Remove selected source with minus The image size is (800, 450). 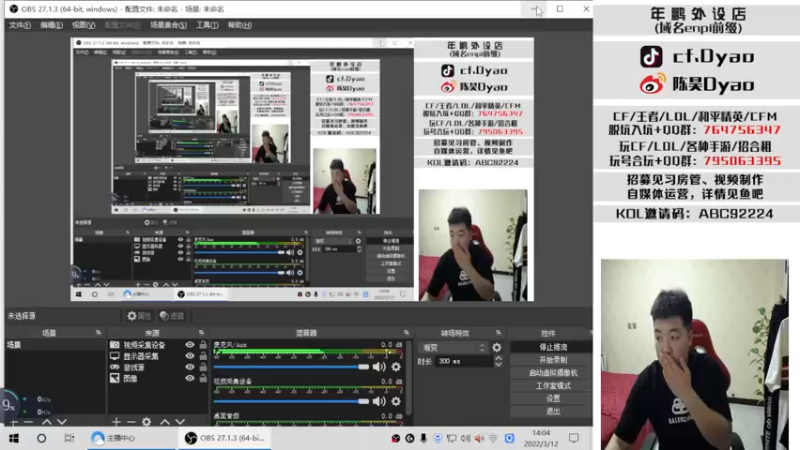(131, 422)
